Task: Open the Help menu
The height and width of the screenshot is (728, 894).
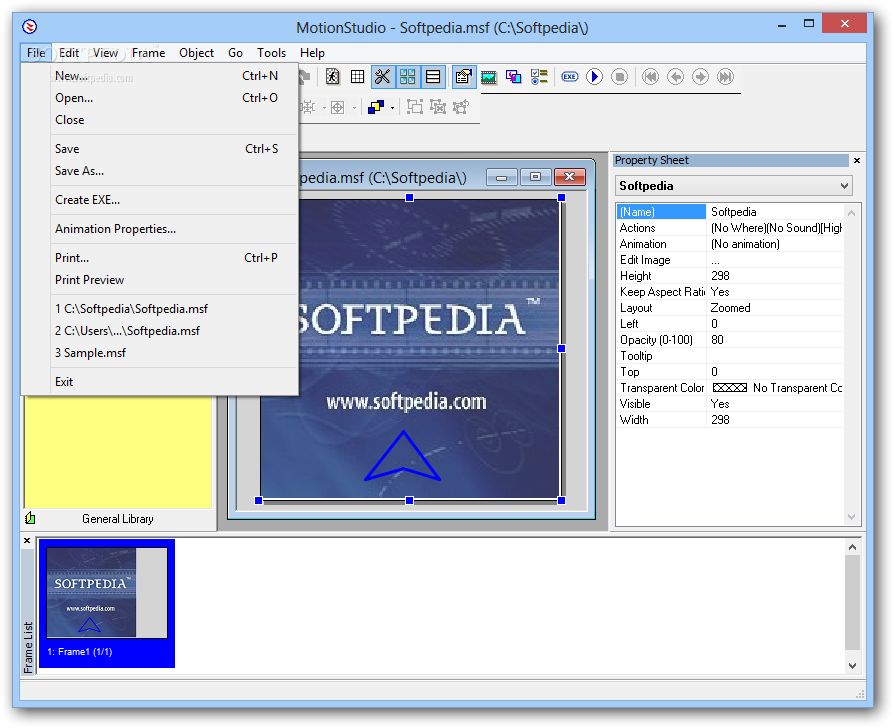Action: [312, 53]
